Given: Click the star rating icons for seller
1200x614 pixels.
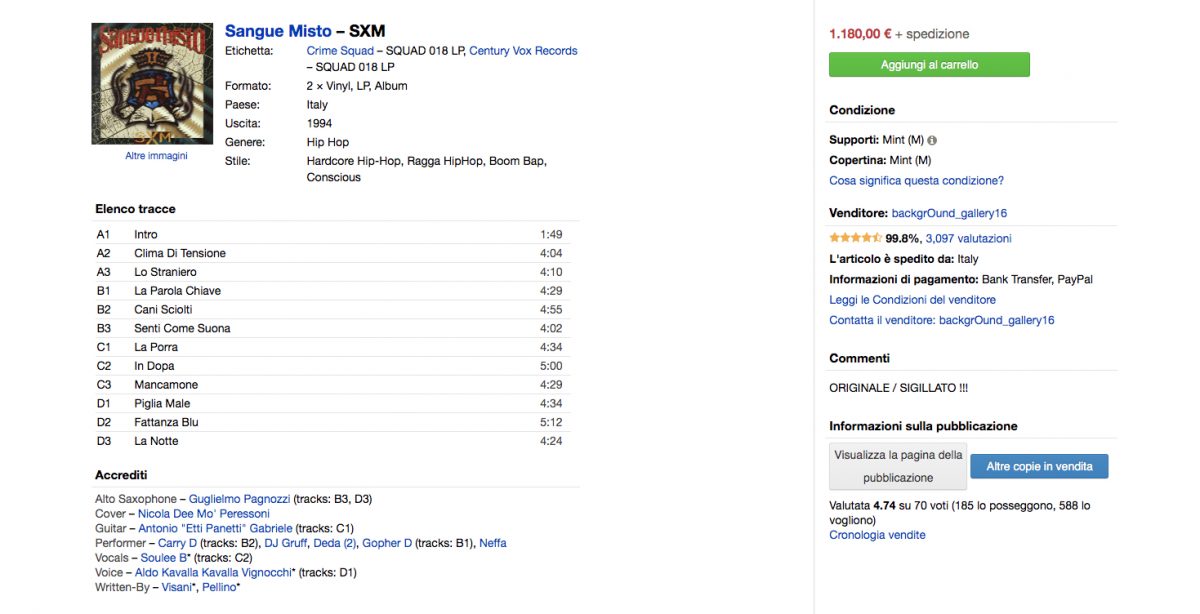Looking at the screenshot, I should pyautogui.click(x=855, y=238).
